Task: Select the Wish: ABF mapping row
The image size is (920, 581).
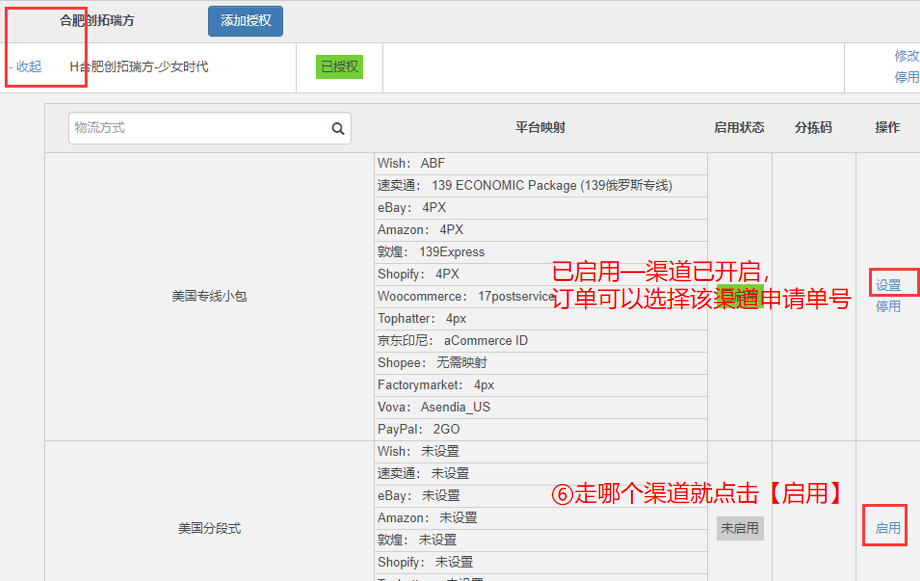Action: pyautogui.click(x=541, y=163)
